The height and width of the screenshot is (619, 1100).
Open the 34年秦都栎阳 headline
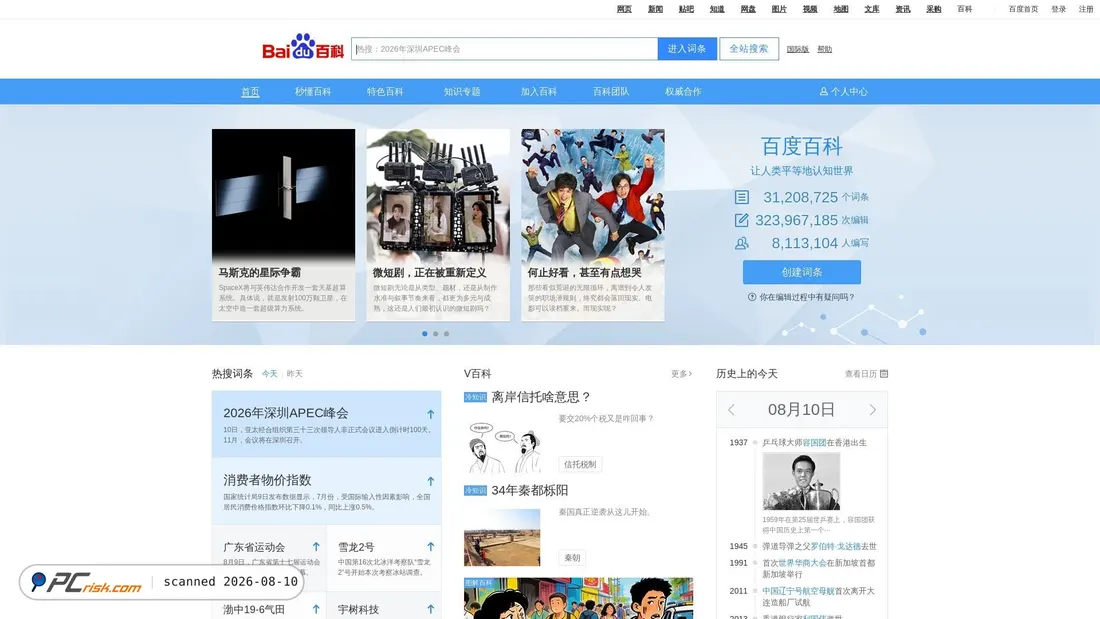coord(530,491)
